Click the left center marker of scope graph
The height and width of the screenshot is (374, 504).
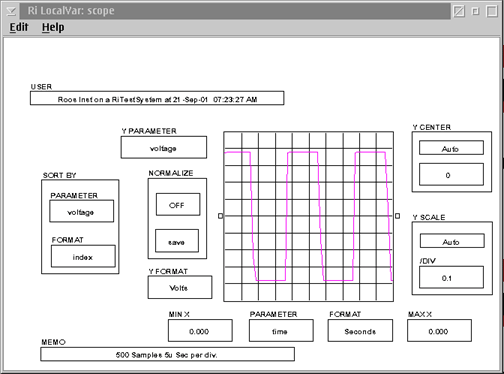point(220,216)
